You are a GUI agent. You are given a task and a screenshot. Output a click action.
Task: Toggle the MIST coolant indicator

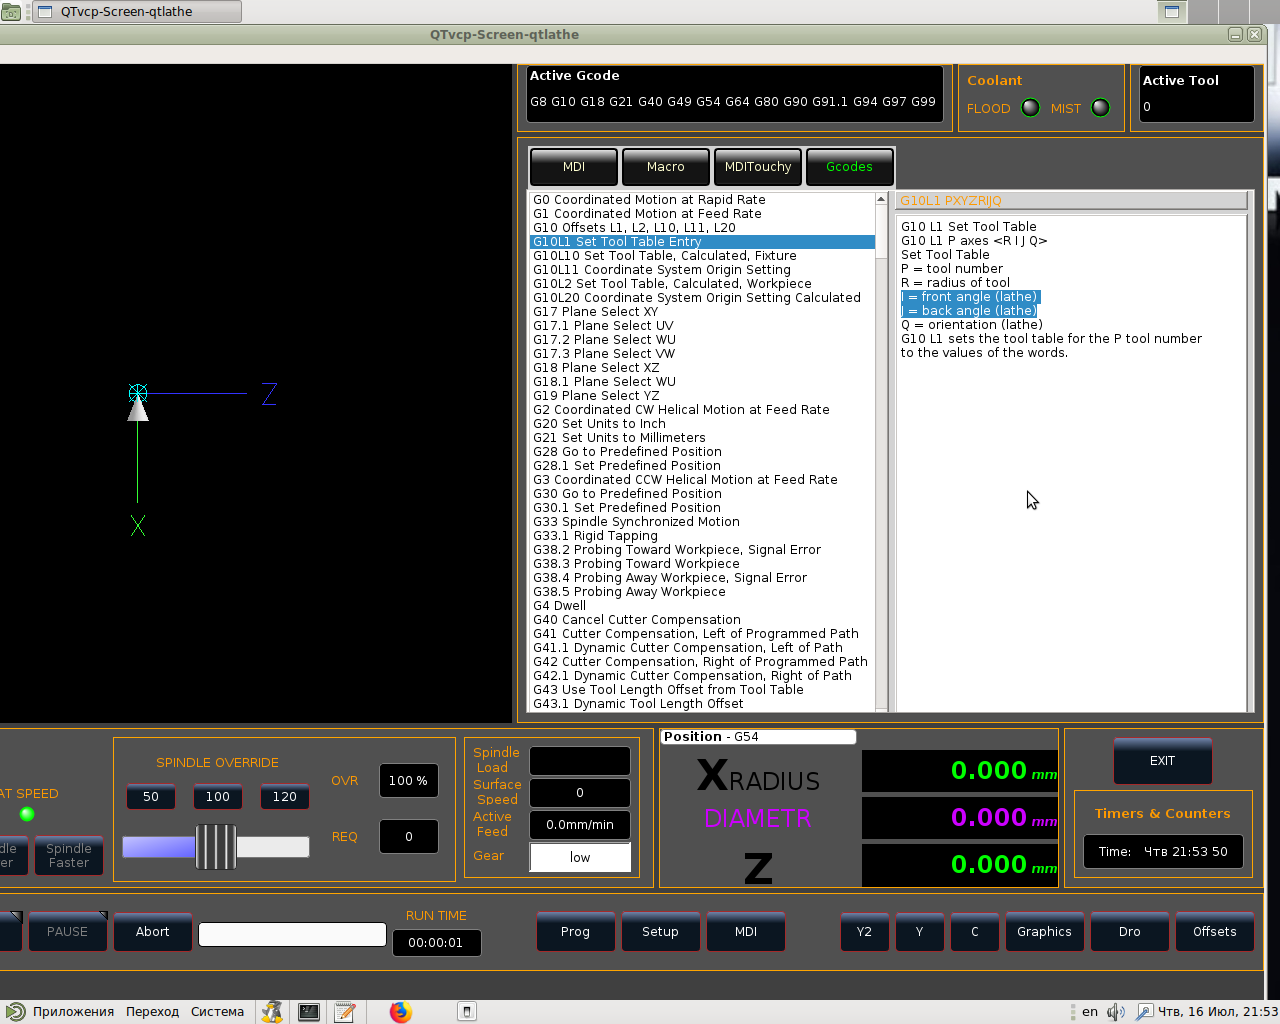(1100, 108)
